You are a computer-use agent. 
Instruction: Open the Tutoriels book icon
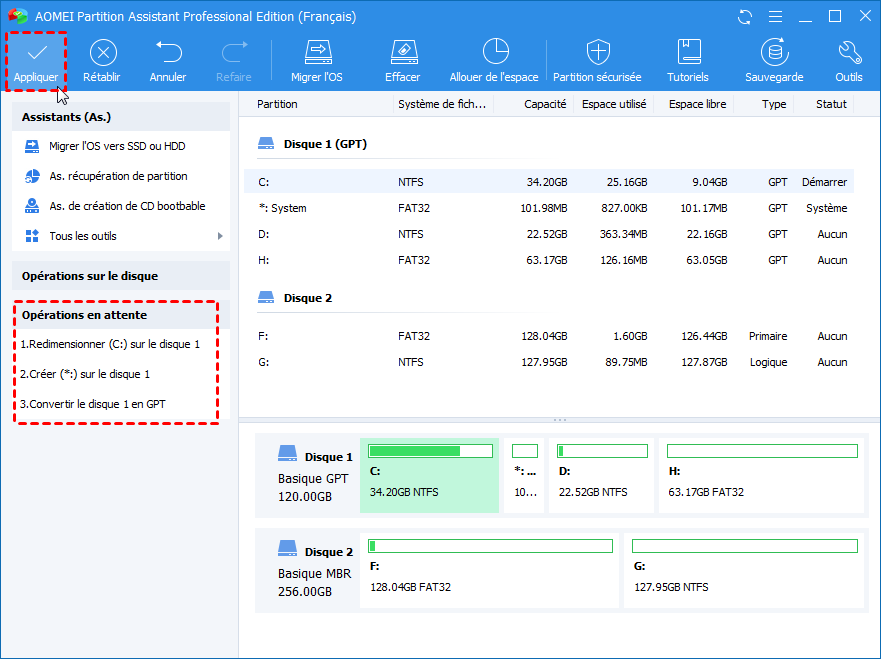688,53
